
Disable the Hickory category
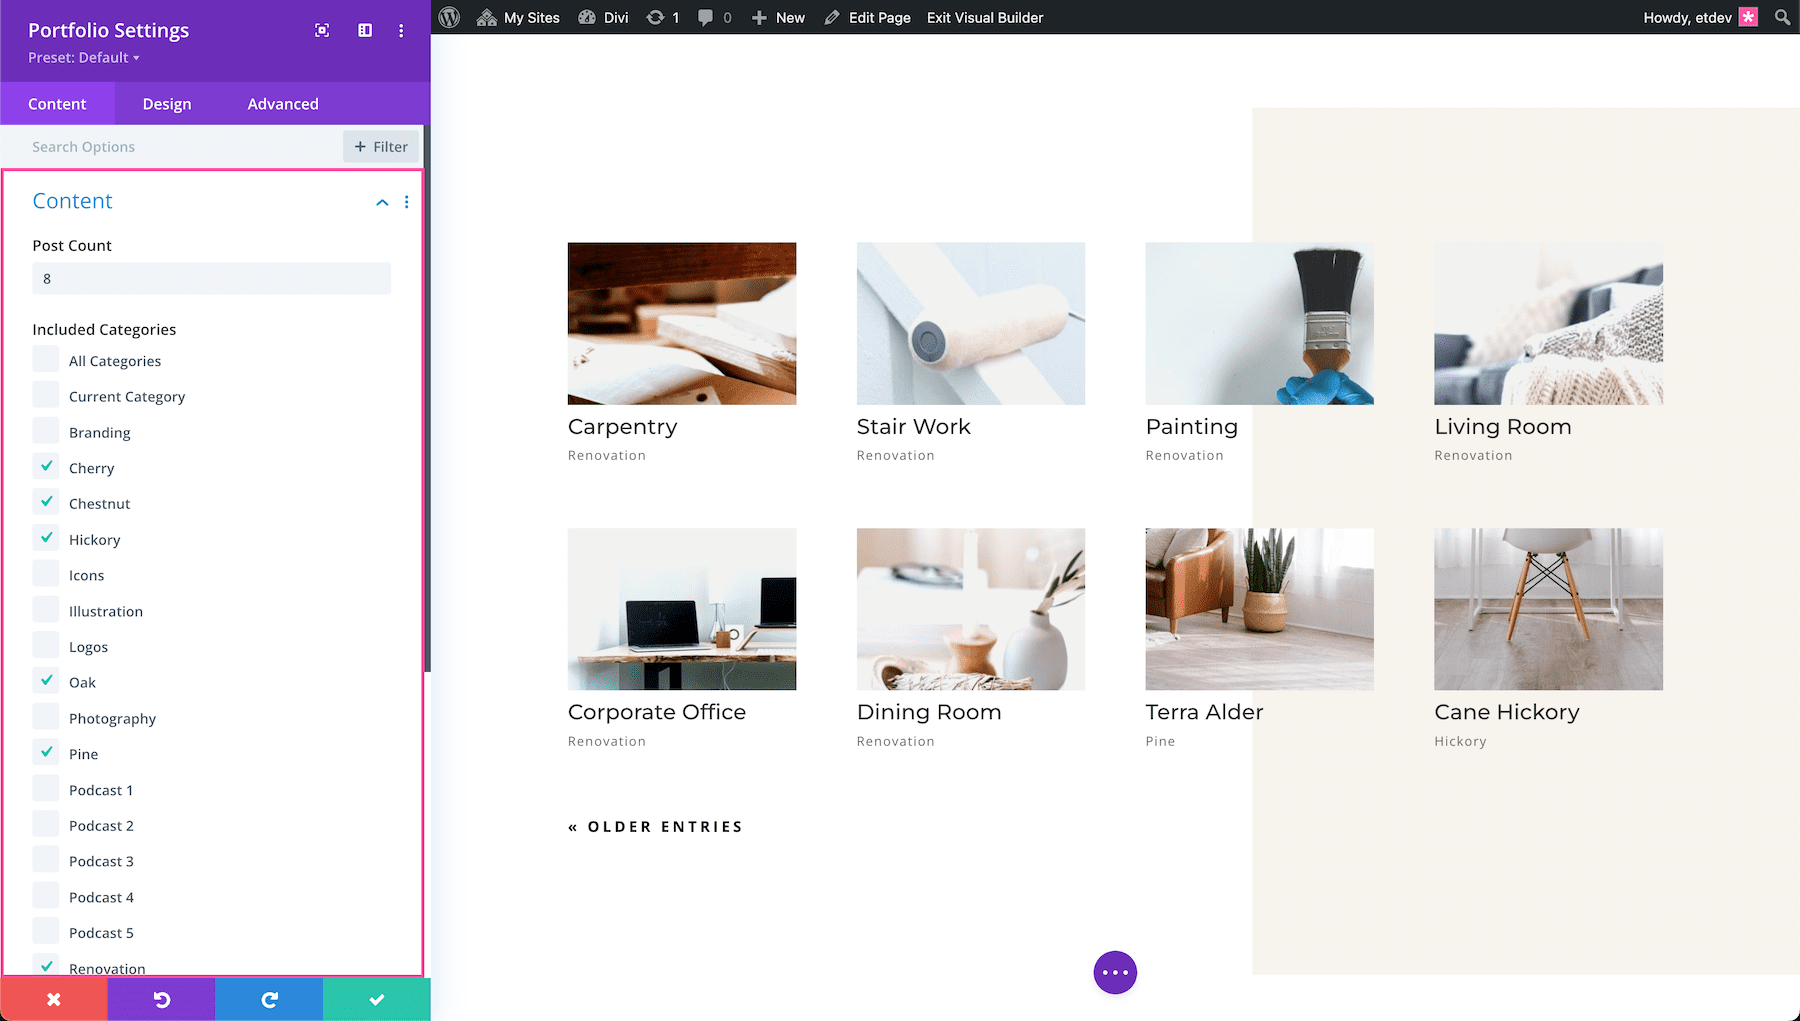46,537
